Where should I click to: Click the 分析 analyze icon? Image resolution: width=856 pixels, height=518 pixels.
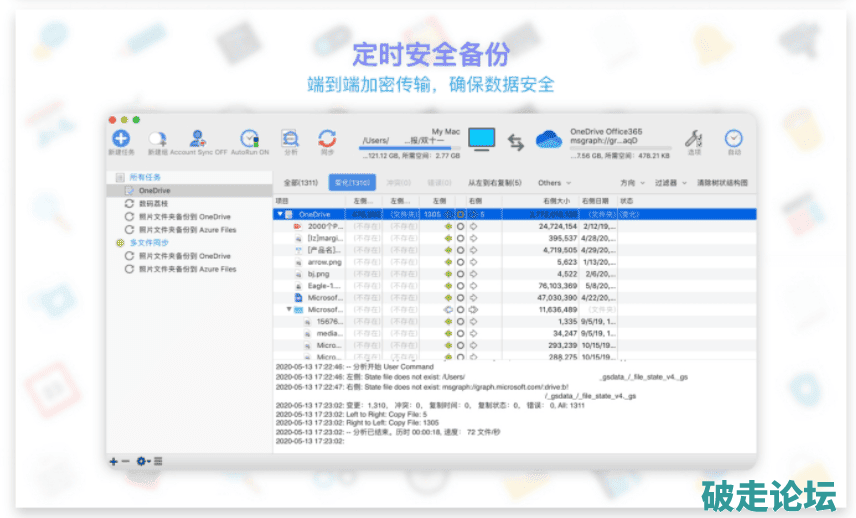coord(290,139)
